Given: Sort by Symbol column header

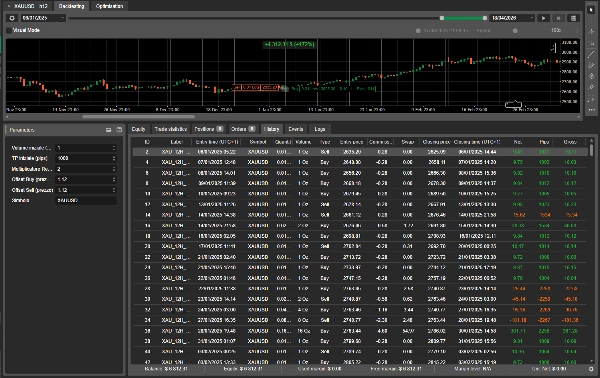Looking at the screenshot, I should (258, 142).
